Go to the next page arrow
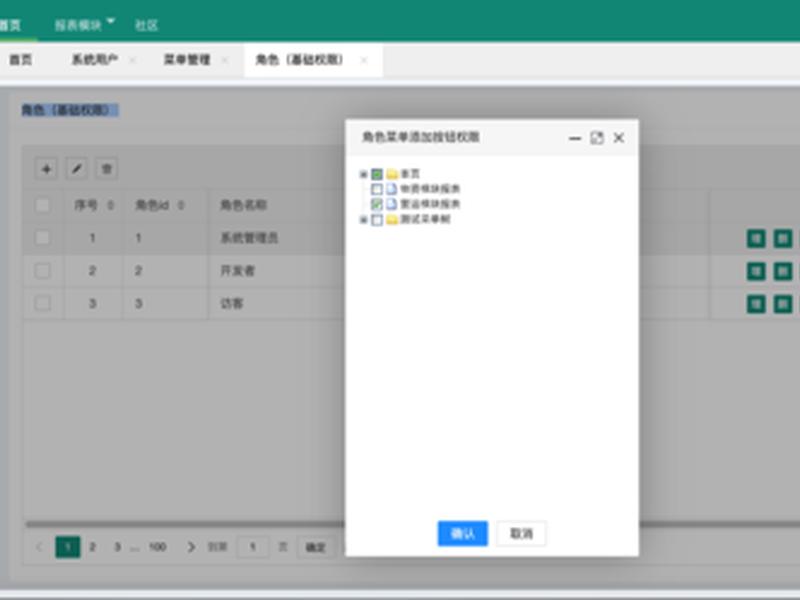800x600 pixels. (x=191, y=547)
